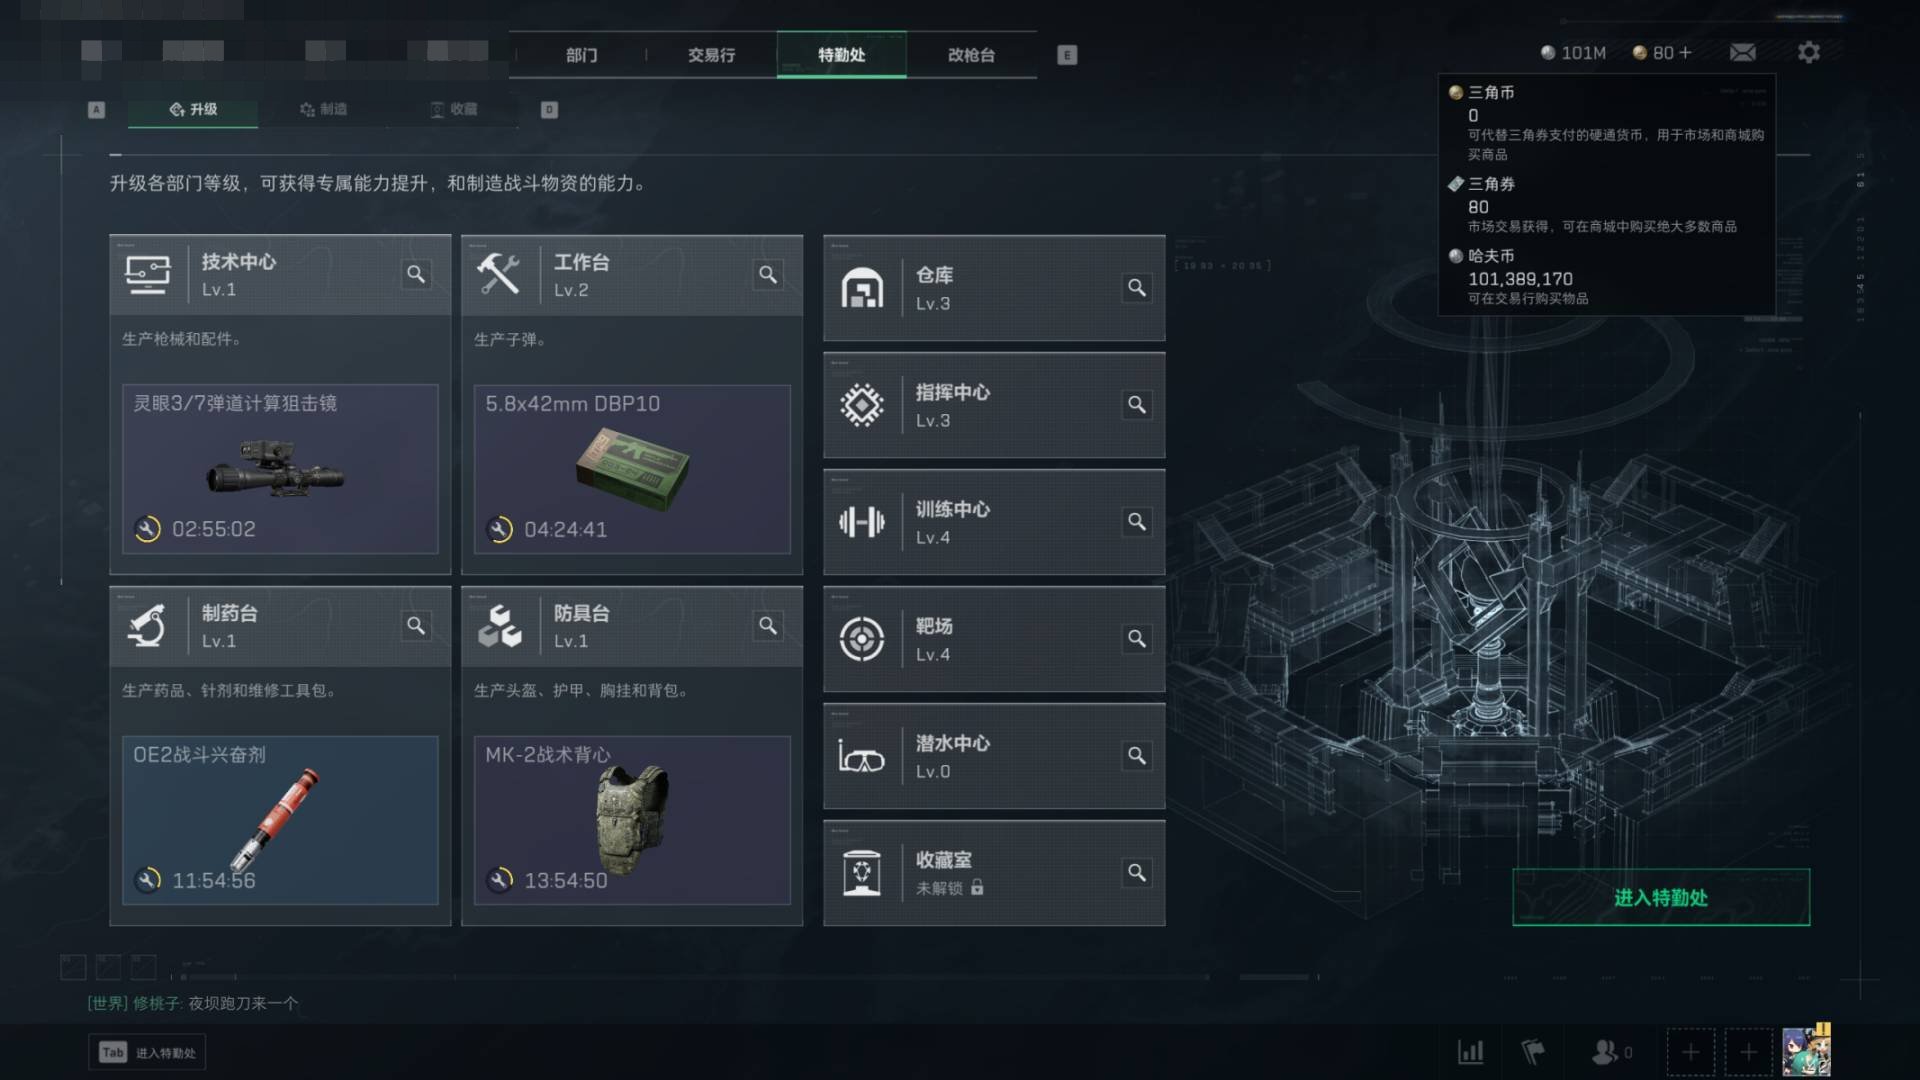Open the 部门 tab
The image size is (1920, 1080).
click(581, 55)
